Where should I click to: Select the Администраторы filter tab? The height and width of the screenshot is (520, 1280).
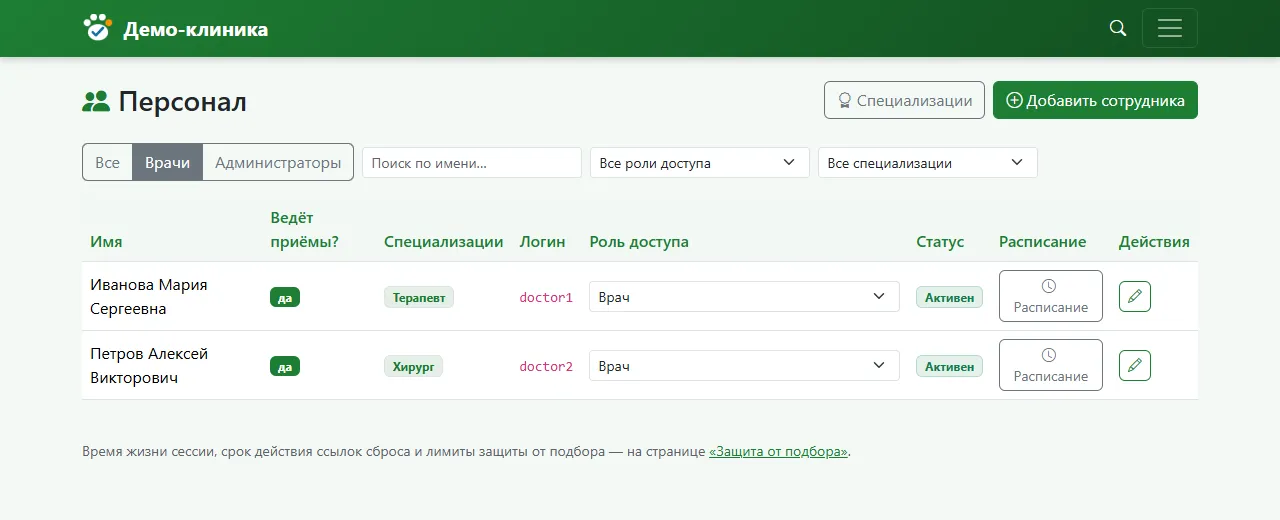point(278,162)
